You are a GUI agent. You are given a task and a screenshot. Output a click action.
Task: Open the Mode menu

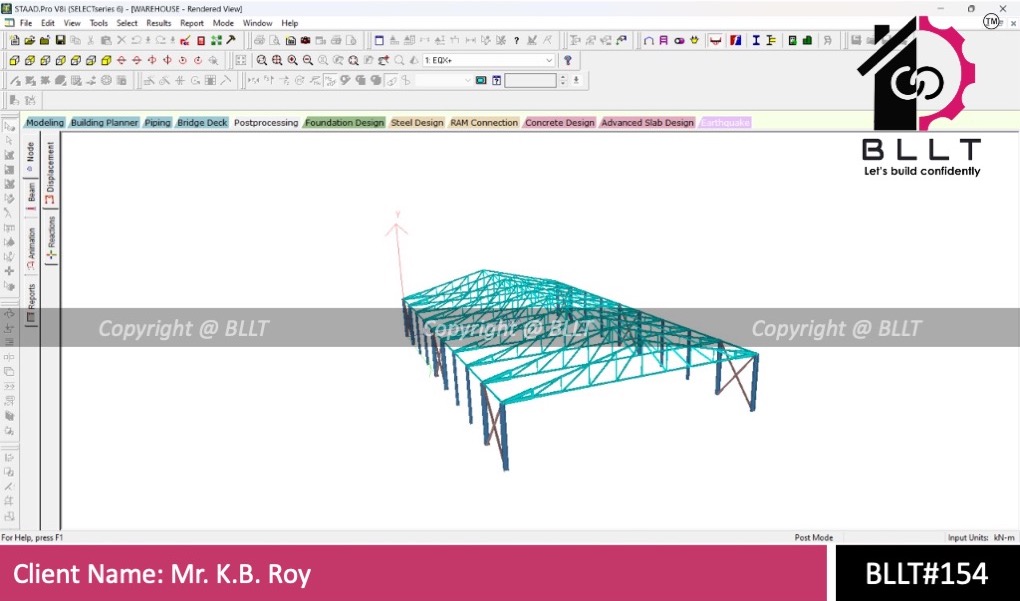click(223, 23)
